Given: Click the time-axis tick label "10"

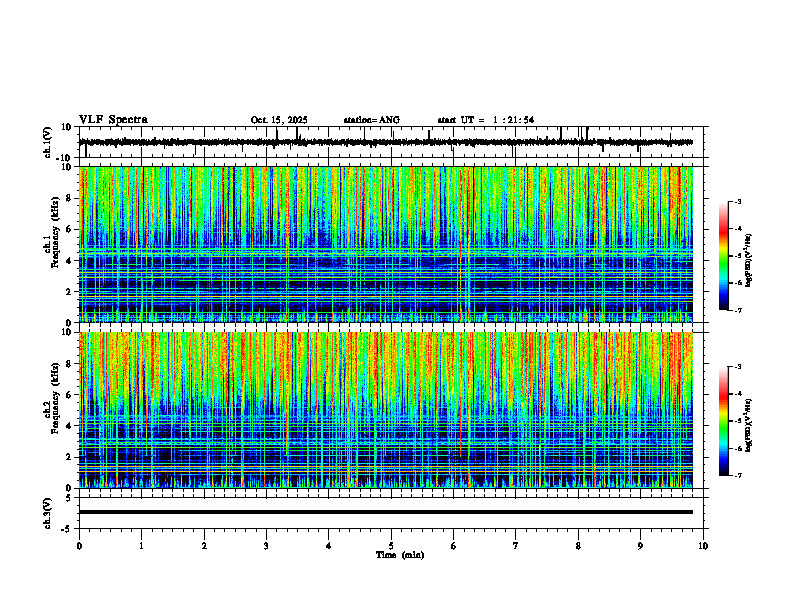Looking at the screenshot, I should pyautogui.click(x=703, y=546).
